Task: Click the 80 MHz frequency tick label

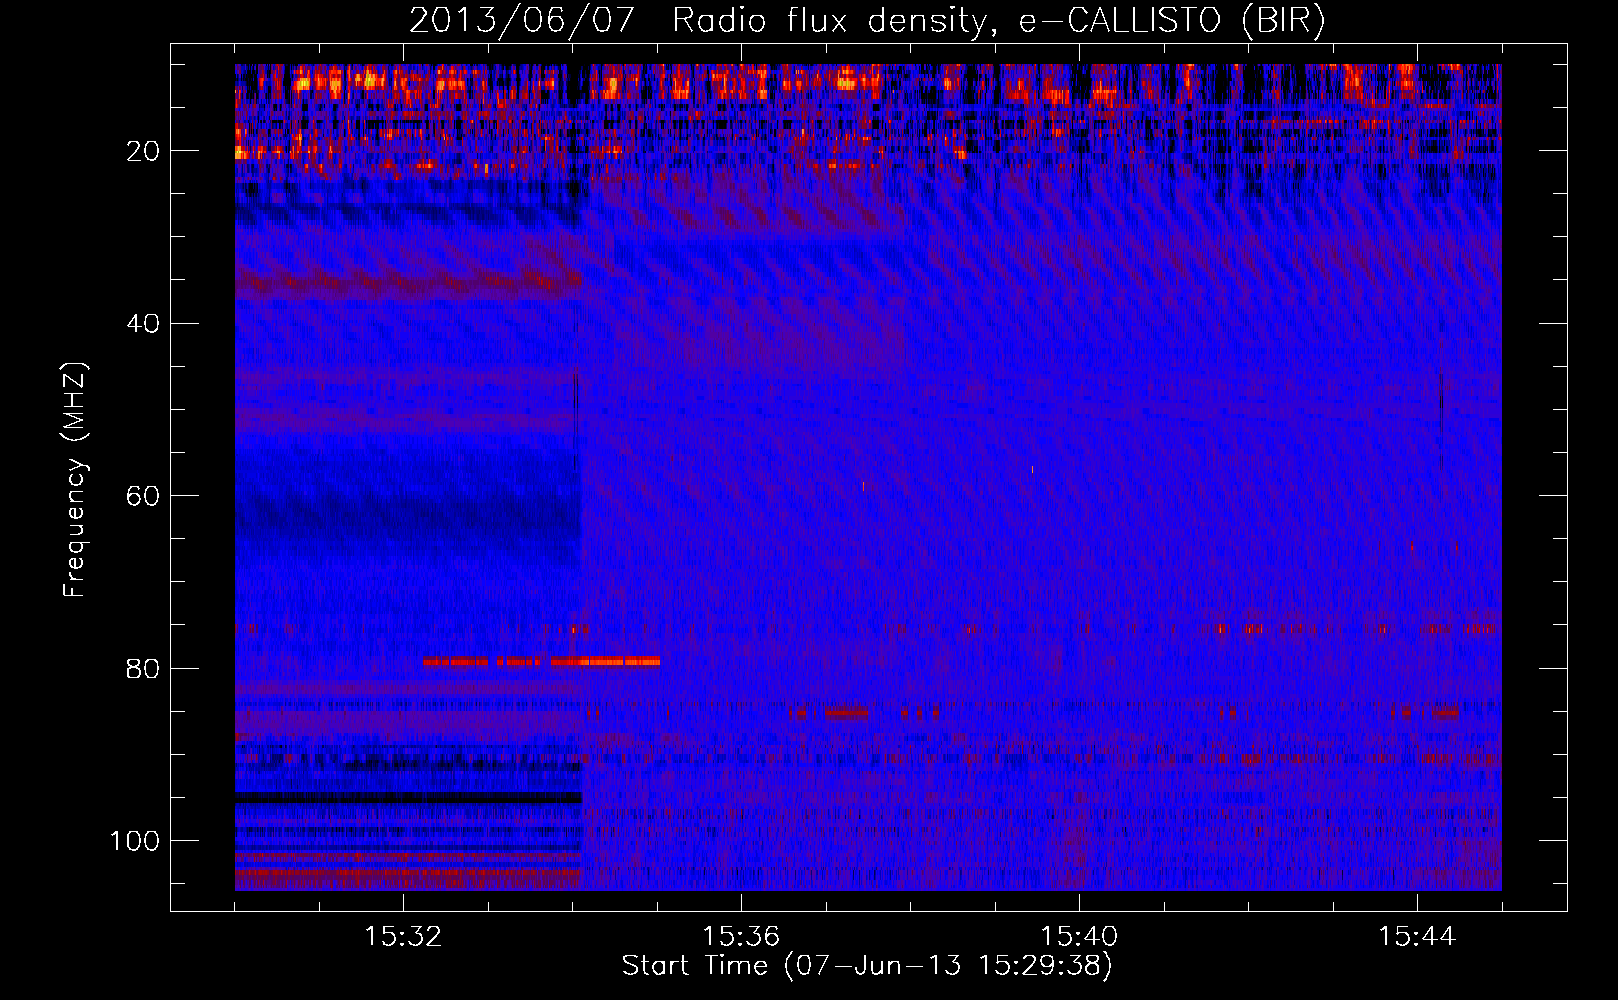Action: (143, 669)
